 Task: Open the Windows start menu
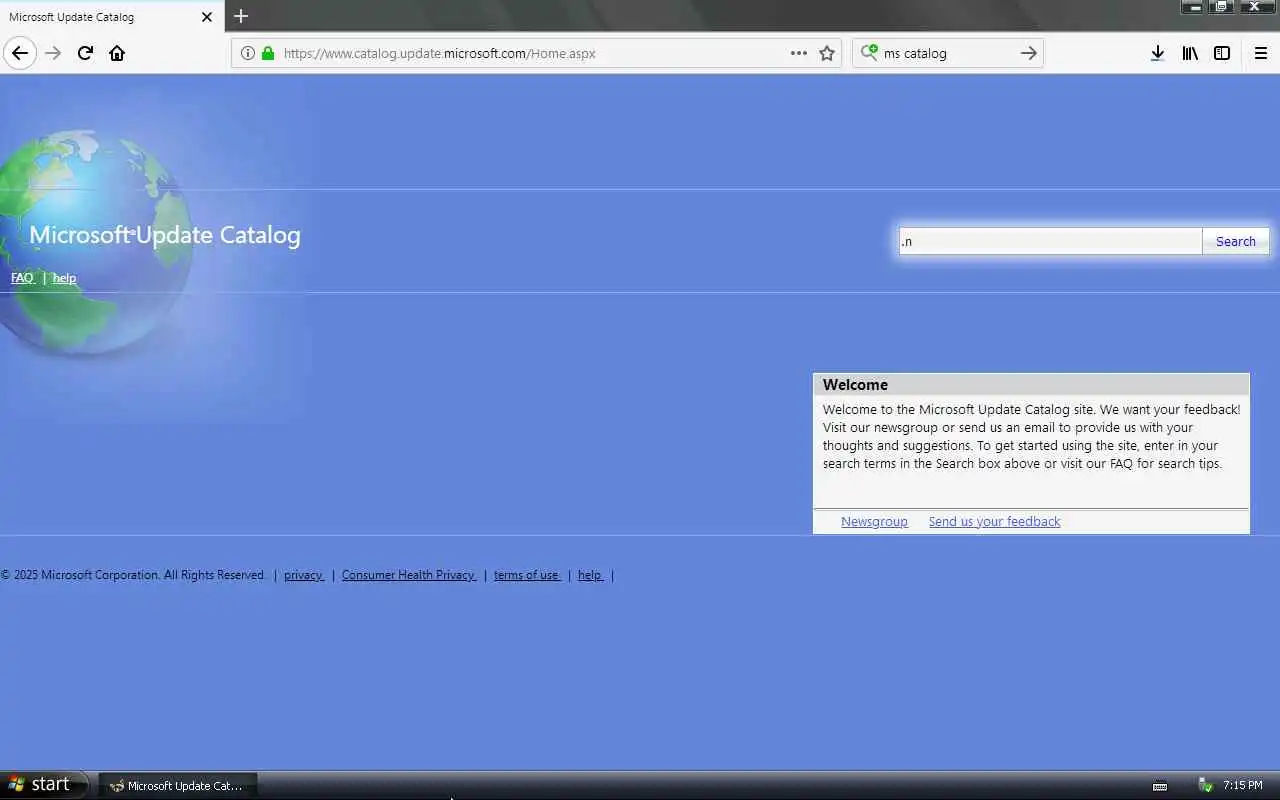[x=44, y=785]
